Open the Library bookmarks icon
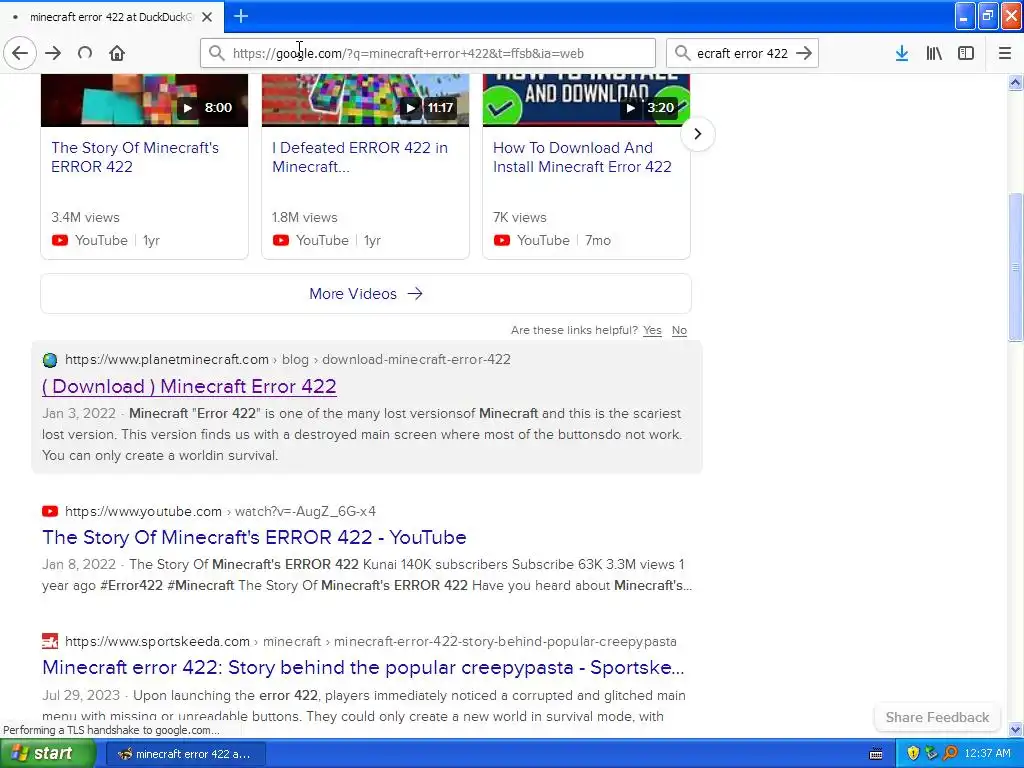The height and width of the screenshot is (768, 1024). tap(934, 53)
